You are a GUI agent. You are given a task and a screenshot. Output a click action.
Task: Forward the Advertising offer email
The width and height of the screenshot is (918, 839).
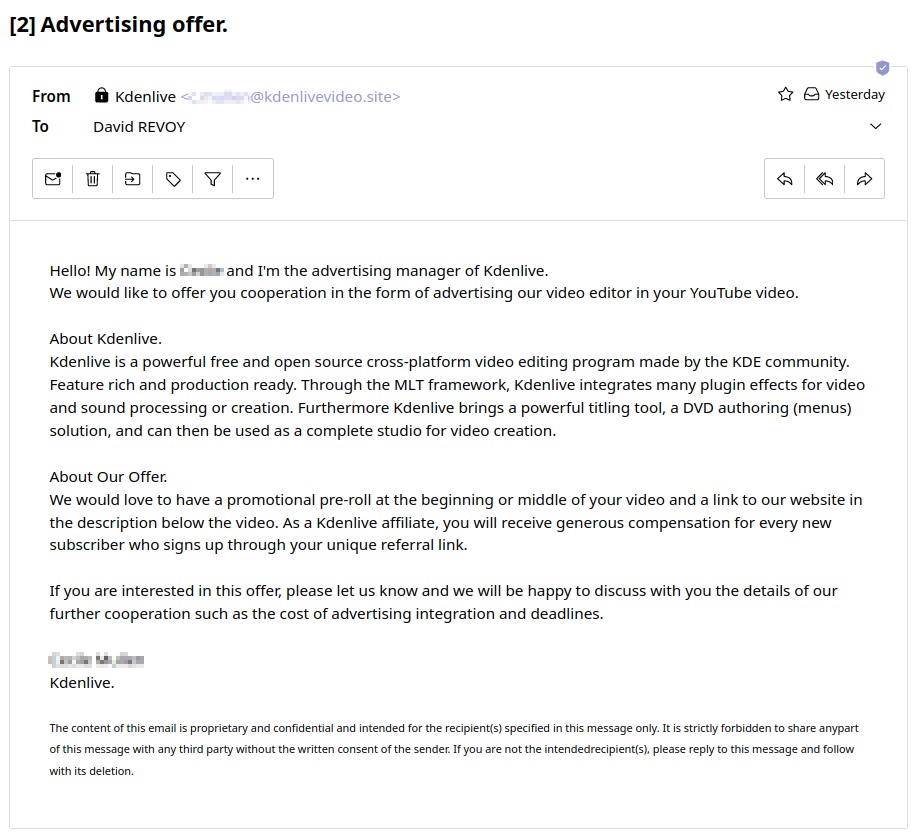click(865, 179)
